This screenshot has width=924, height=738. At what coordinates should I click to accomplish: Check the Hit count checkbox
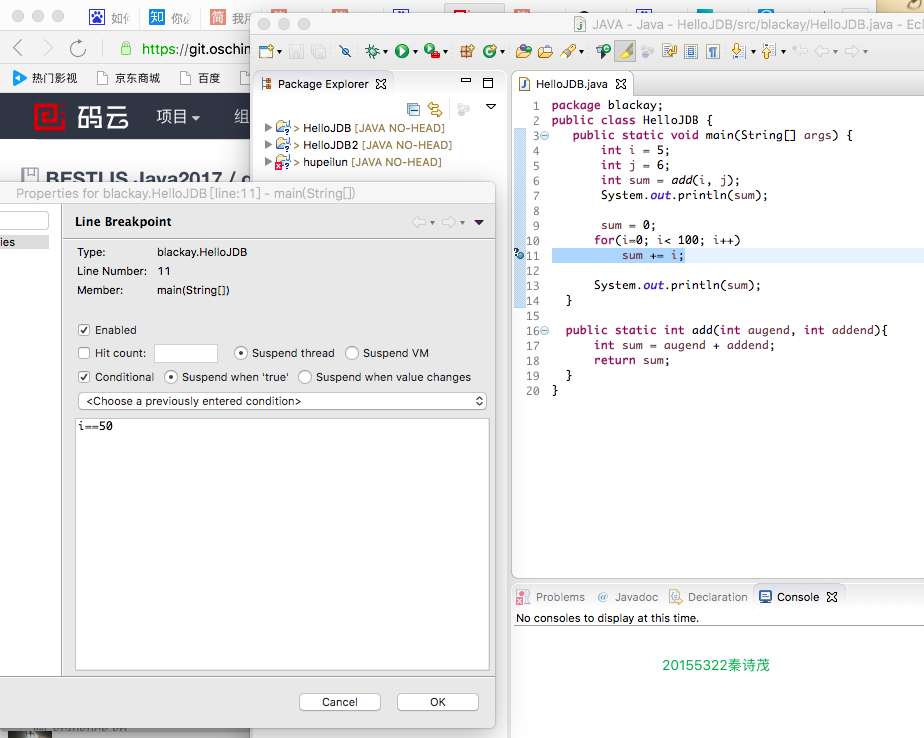pyautogui.click(x=84, y=353)
